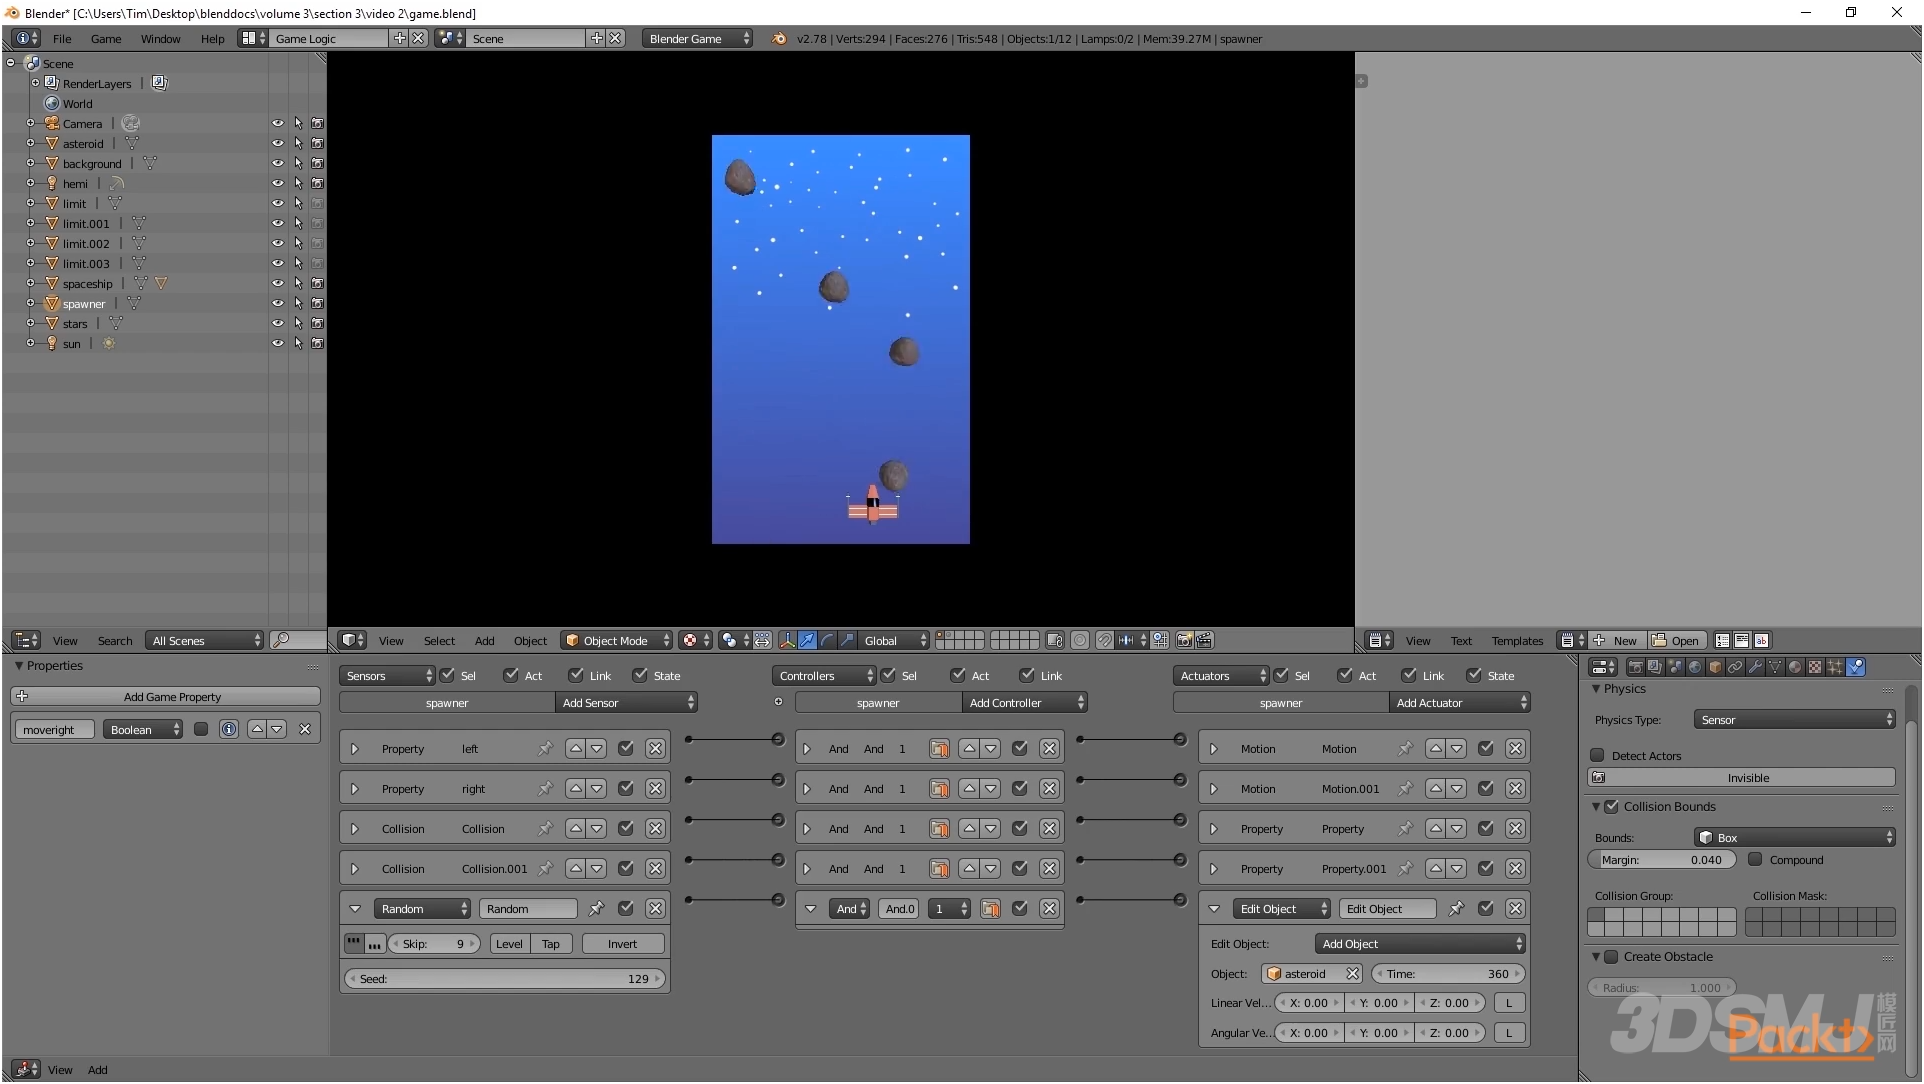Clear the asteroid object field

(1352, 974)
